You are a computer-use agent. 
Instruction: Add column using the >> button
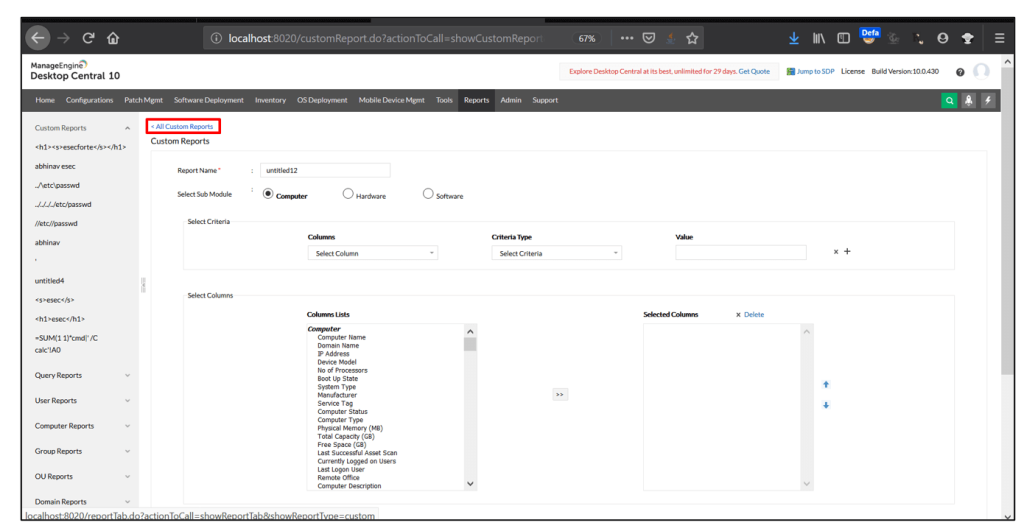(x=560, y=394)
